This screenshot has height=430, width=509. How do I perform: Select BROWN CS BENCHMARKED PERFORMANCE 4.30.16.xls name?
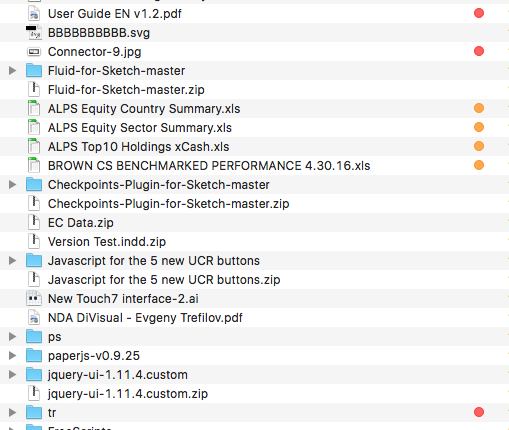pyautogui.click(x=209, y=166)
